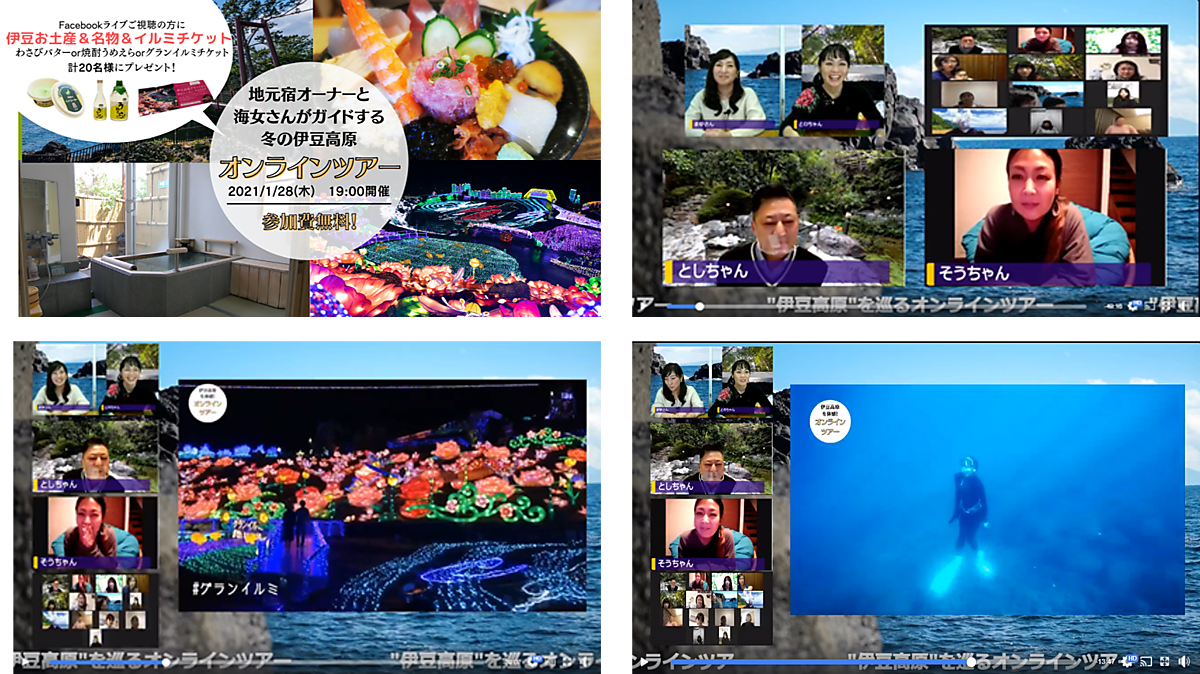Mute the volume in the diver video
1200x674 pixels.
pyautogui.click(x=1183, y=661)
